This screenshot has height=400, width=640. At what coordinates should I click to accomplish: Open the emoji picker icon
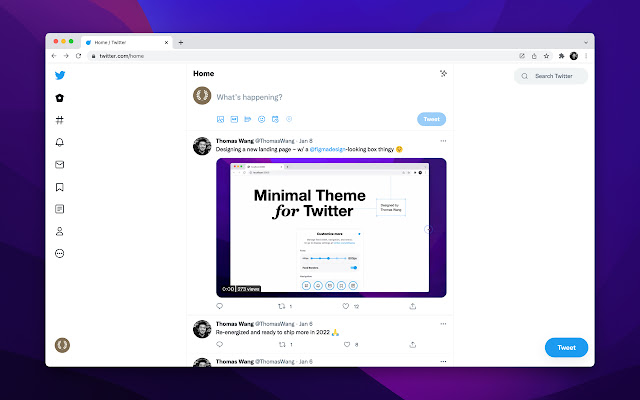[x=262, y=119]
